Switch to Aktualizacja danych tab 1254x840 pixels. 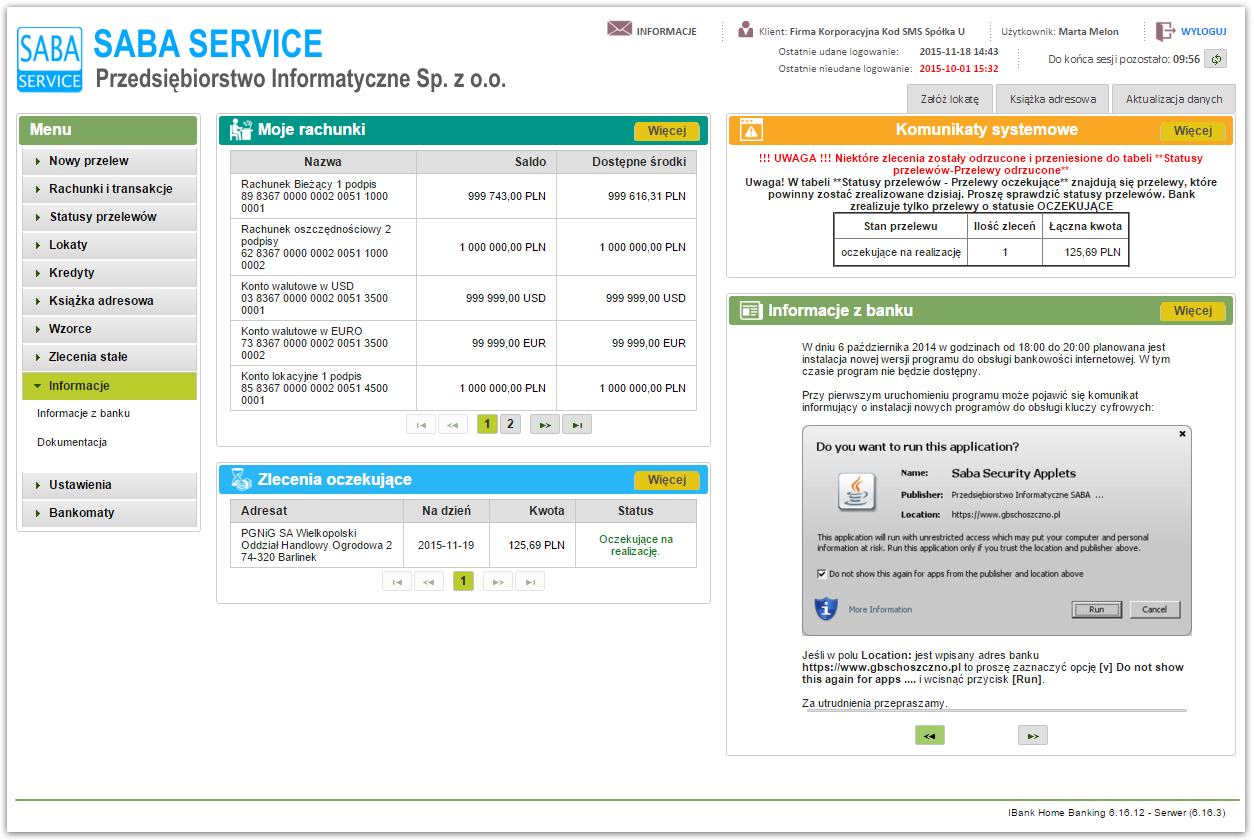pos(1174,99)
